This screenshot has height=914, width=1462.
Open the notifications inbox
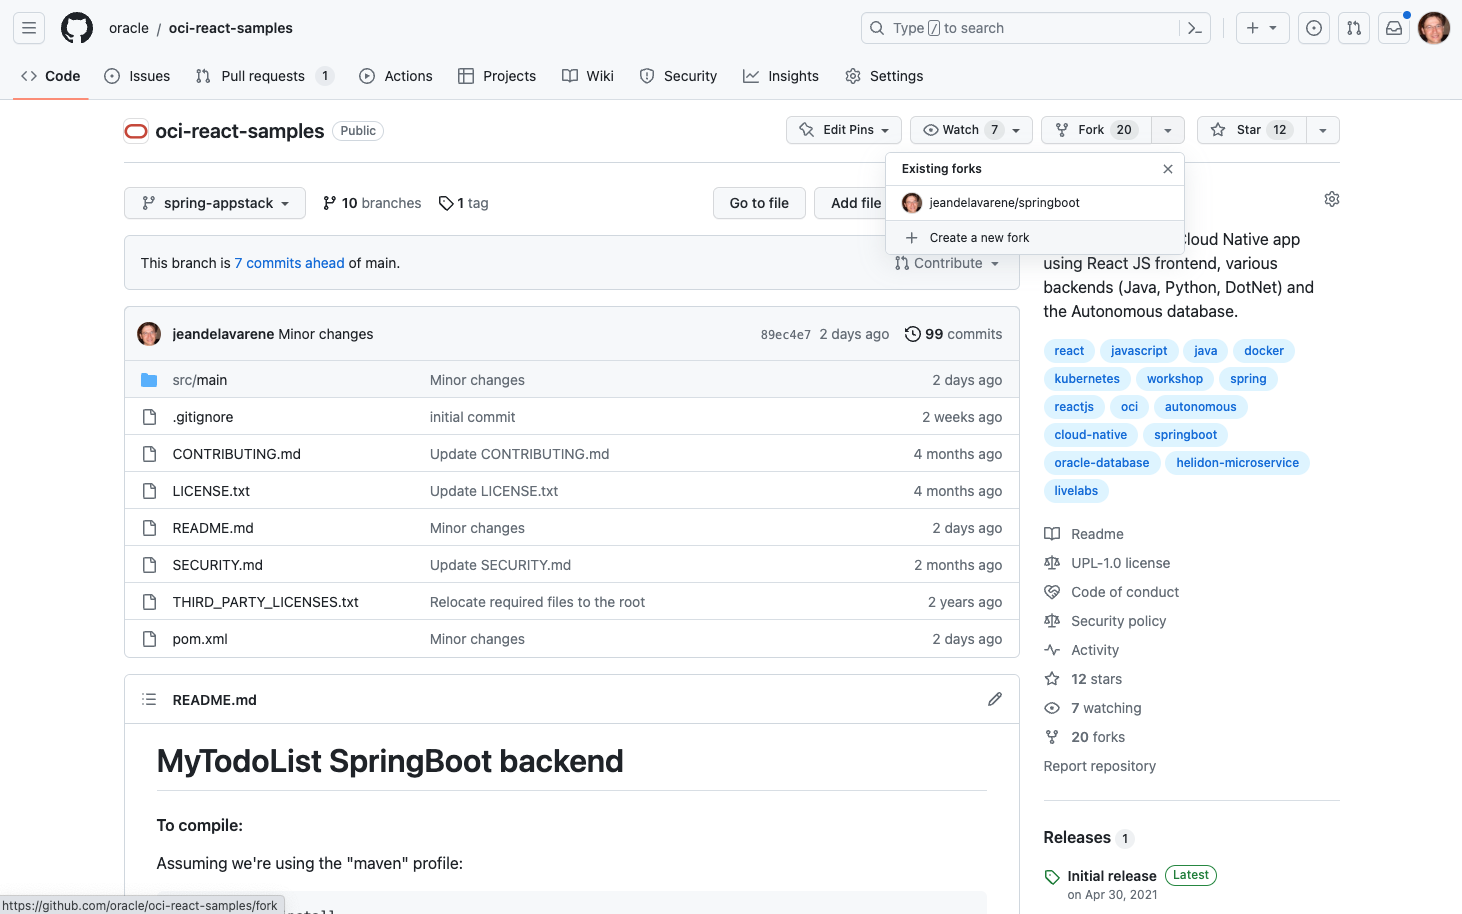[1394, 28]
